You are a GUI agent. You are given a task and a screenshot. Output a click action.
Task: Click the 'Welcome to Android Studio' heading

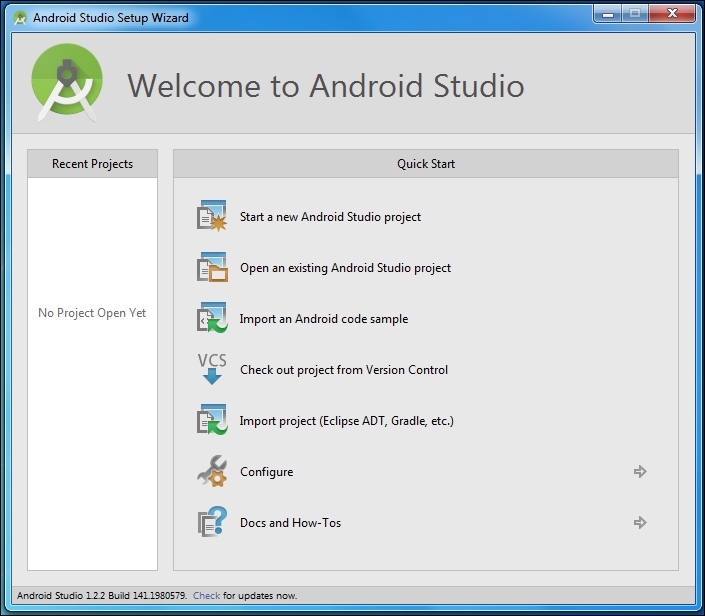tap(326, 85)
